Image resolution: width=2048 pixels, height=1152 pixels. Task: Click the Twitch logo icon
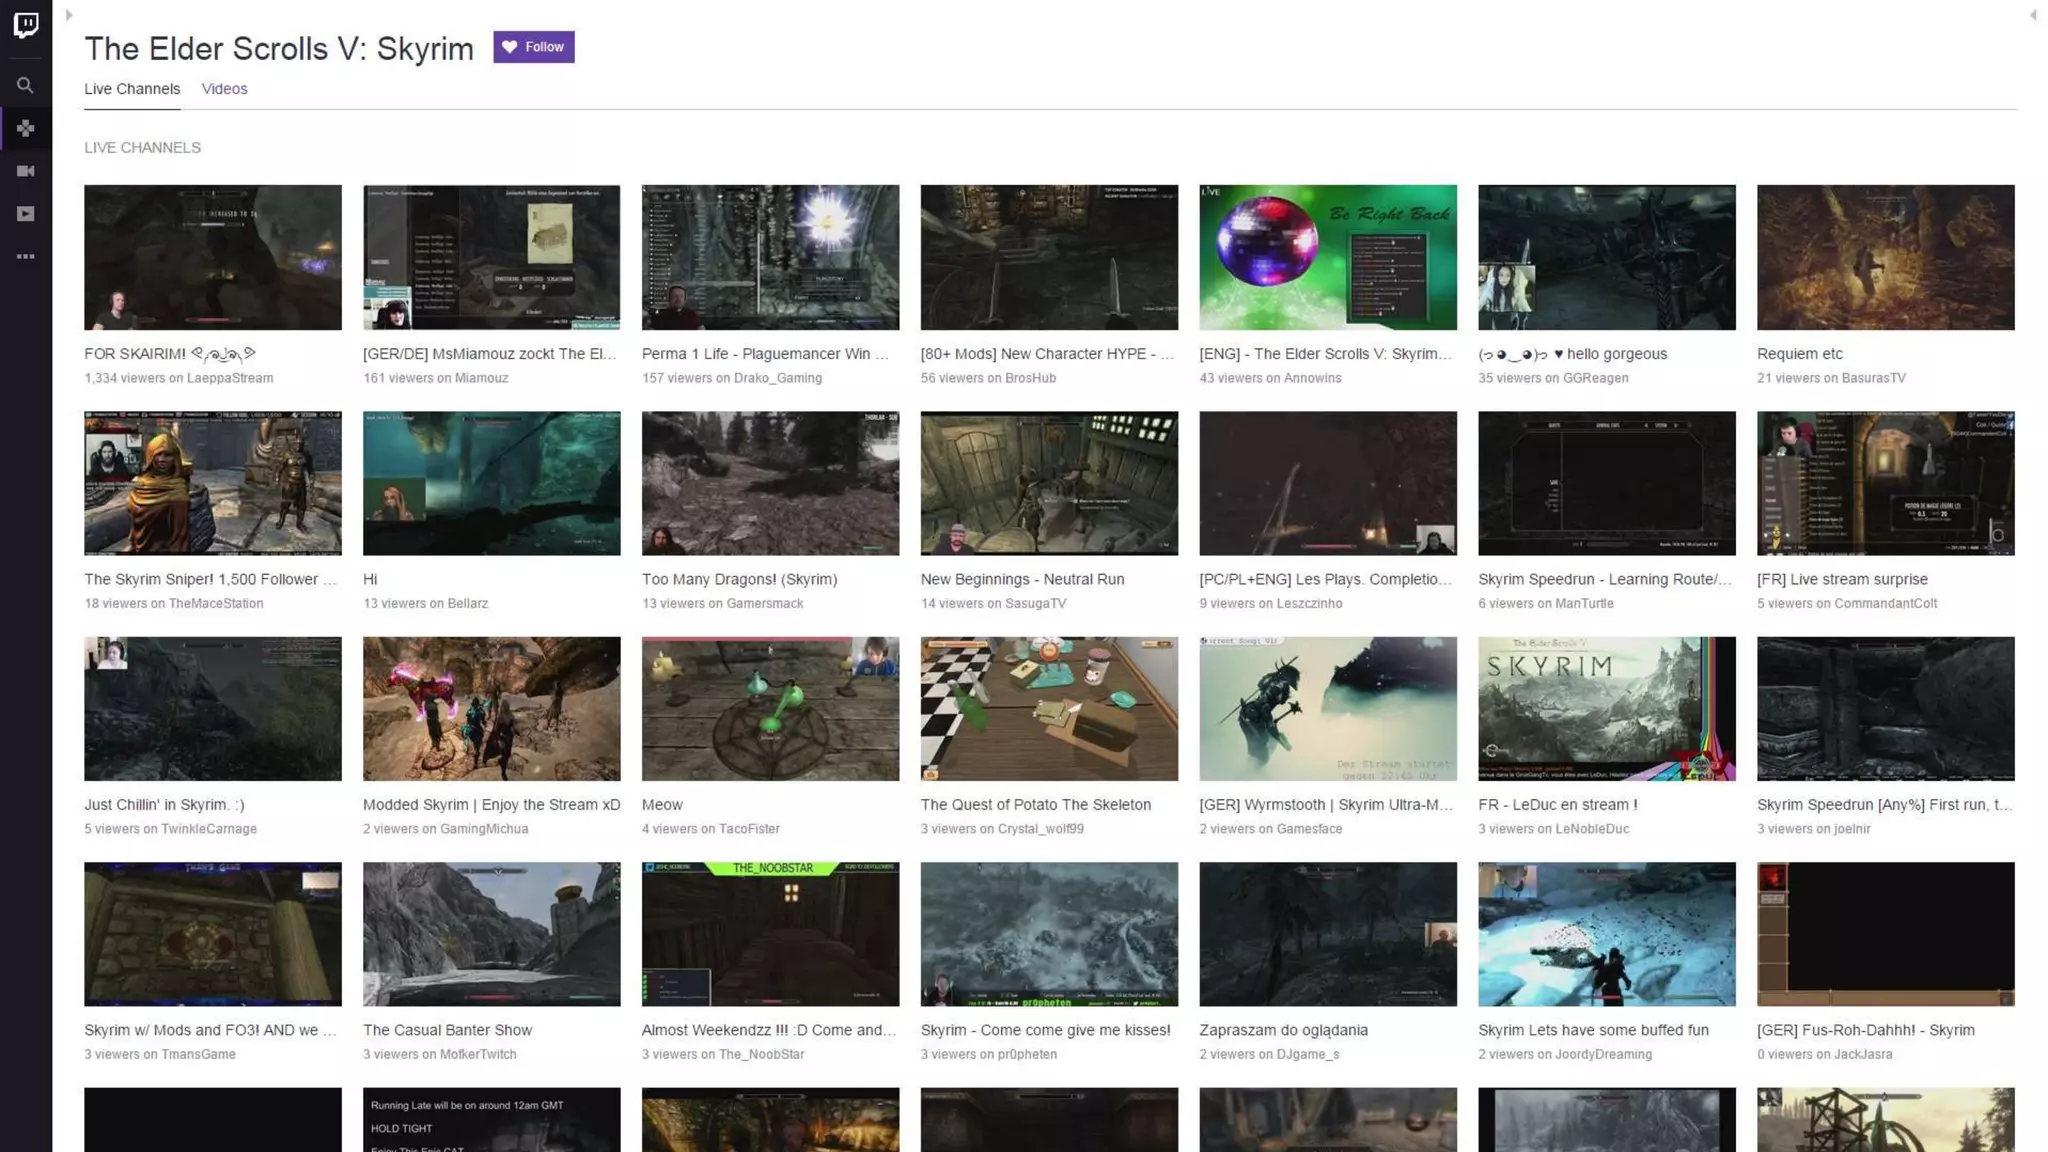(x=26, y=25)
